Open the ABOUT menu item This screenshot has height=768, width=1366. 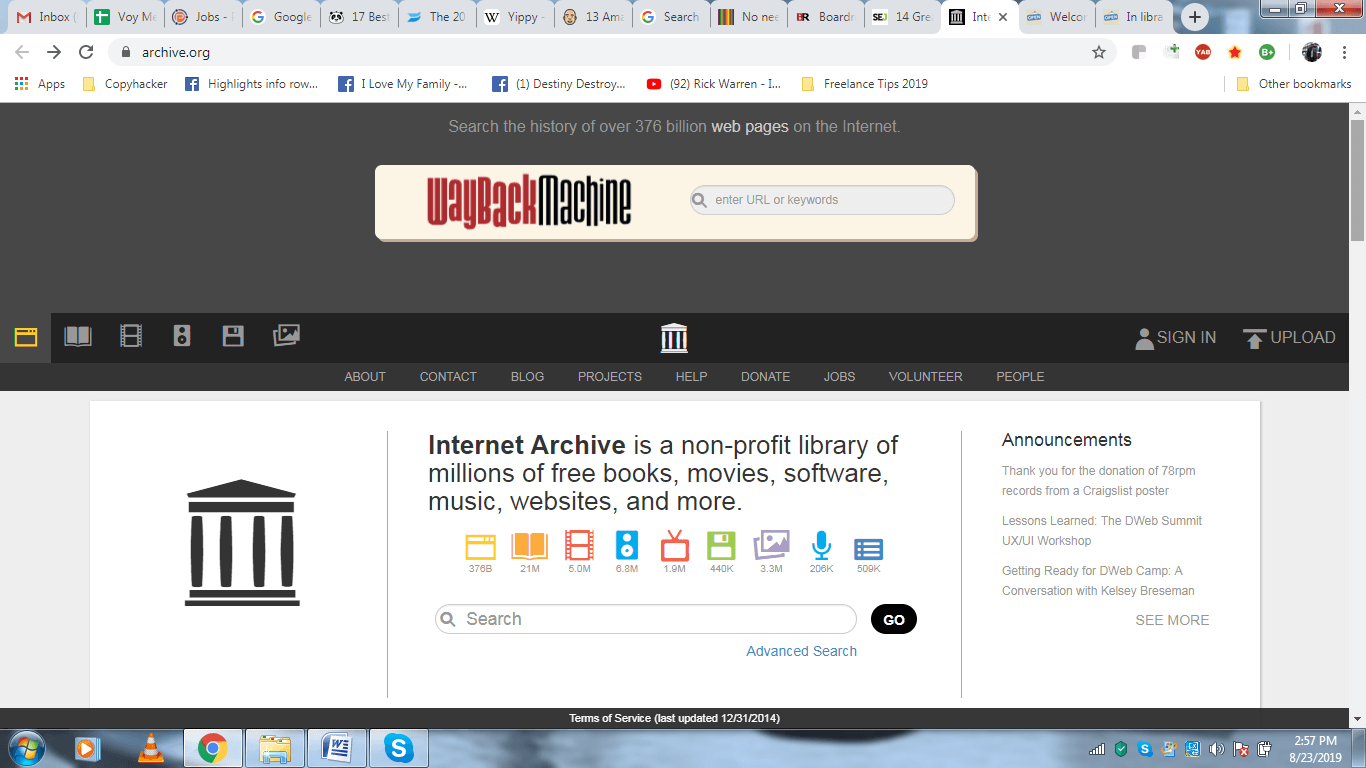365,377
